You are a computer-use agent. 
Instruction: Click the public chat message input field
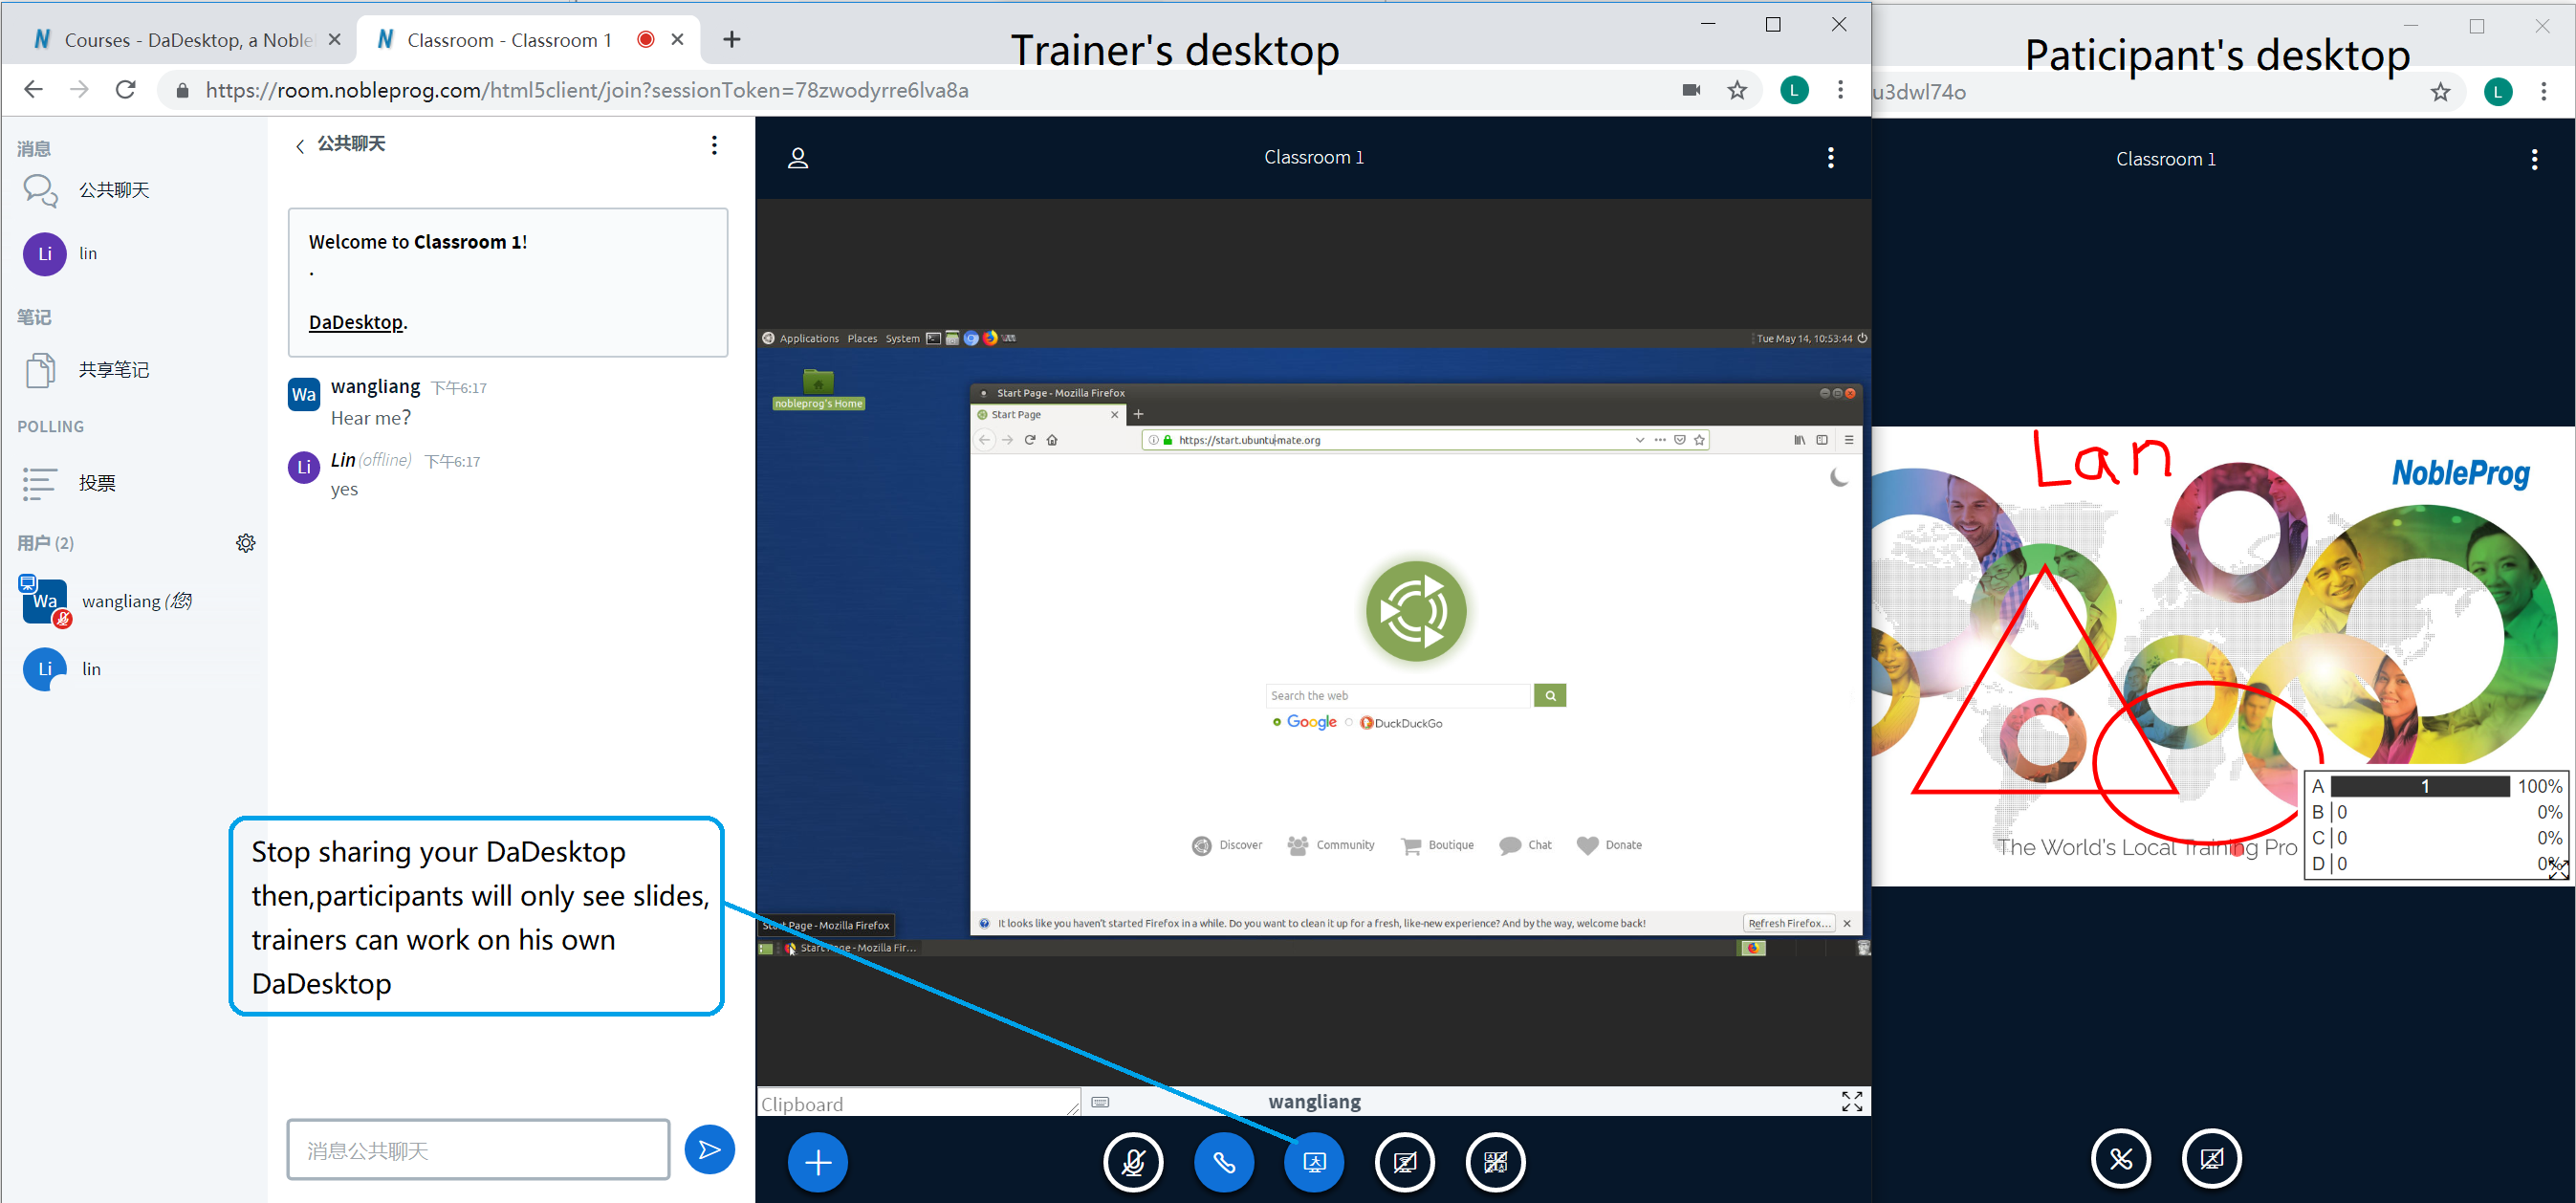point(477,1150)
